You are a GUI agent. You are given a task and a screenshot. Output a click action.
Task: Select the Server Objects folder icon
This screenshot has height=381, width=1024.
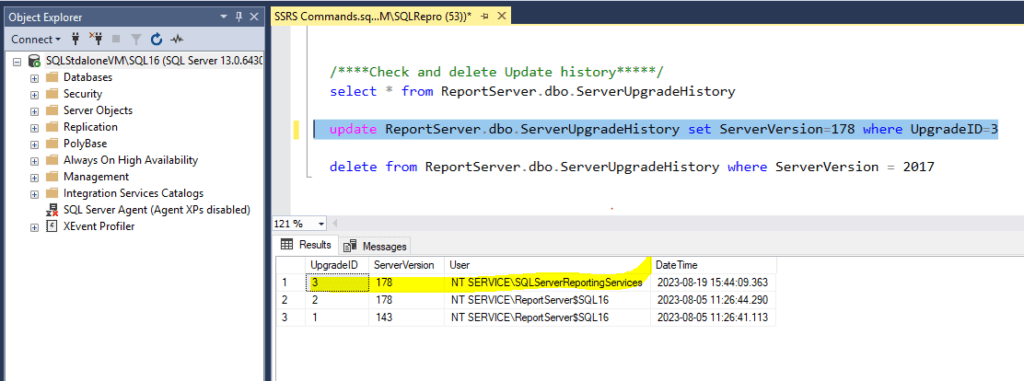click(x=52, y=110)
